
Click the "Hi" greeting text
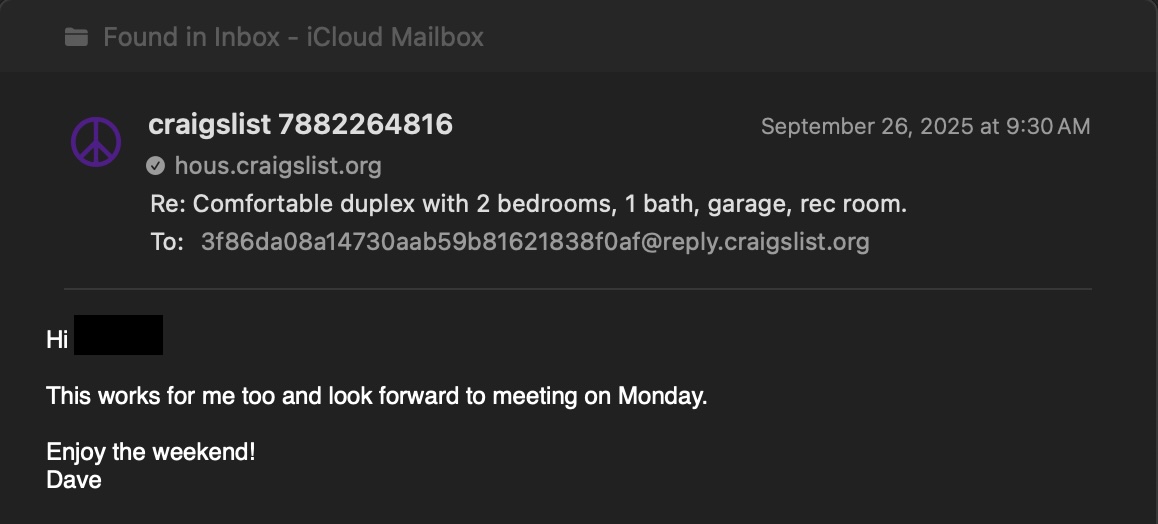[x=57, y=340]
